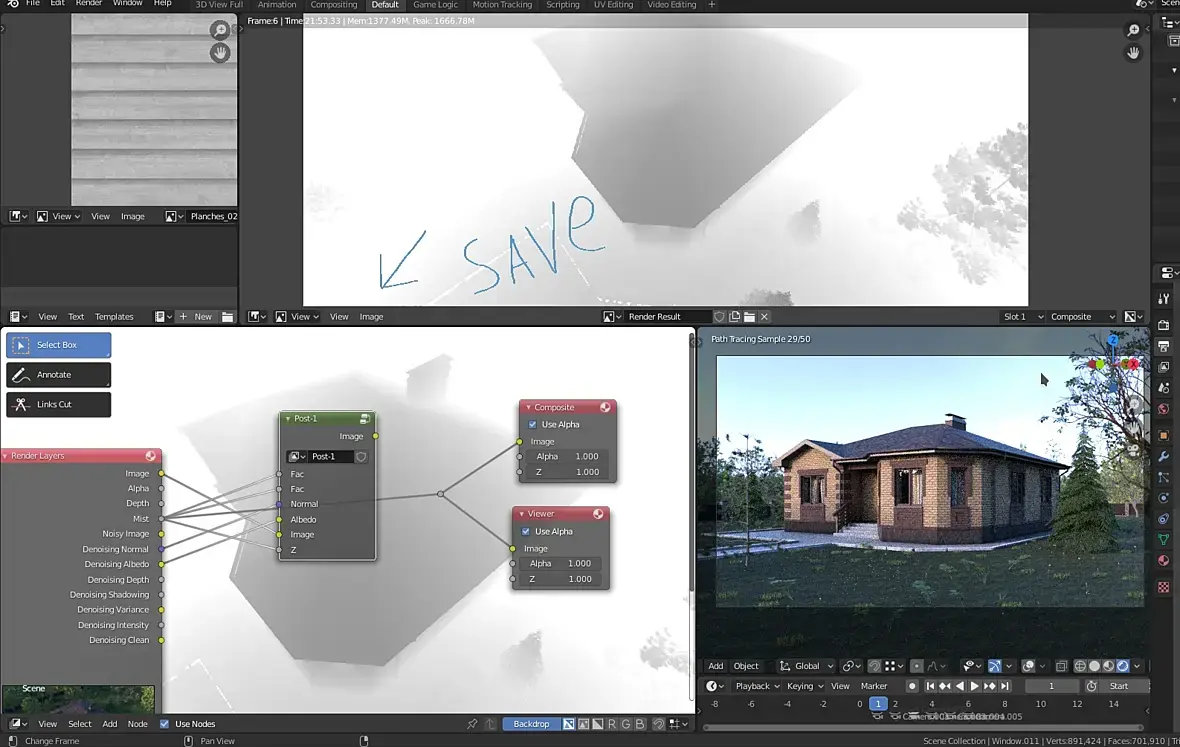Click the pan hand in render result view
The height and width of the screenshot is (747, 1180).
click(x=1133, y=53)
